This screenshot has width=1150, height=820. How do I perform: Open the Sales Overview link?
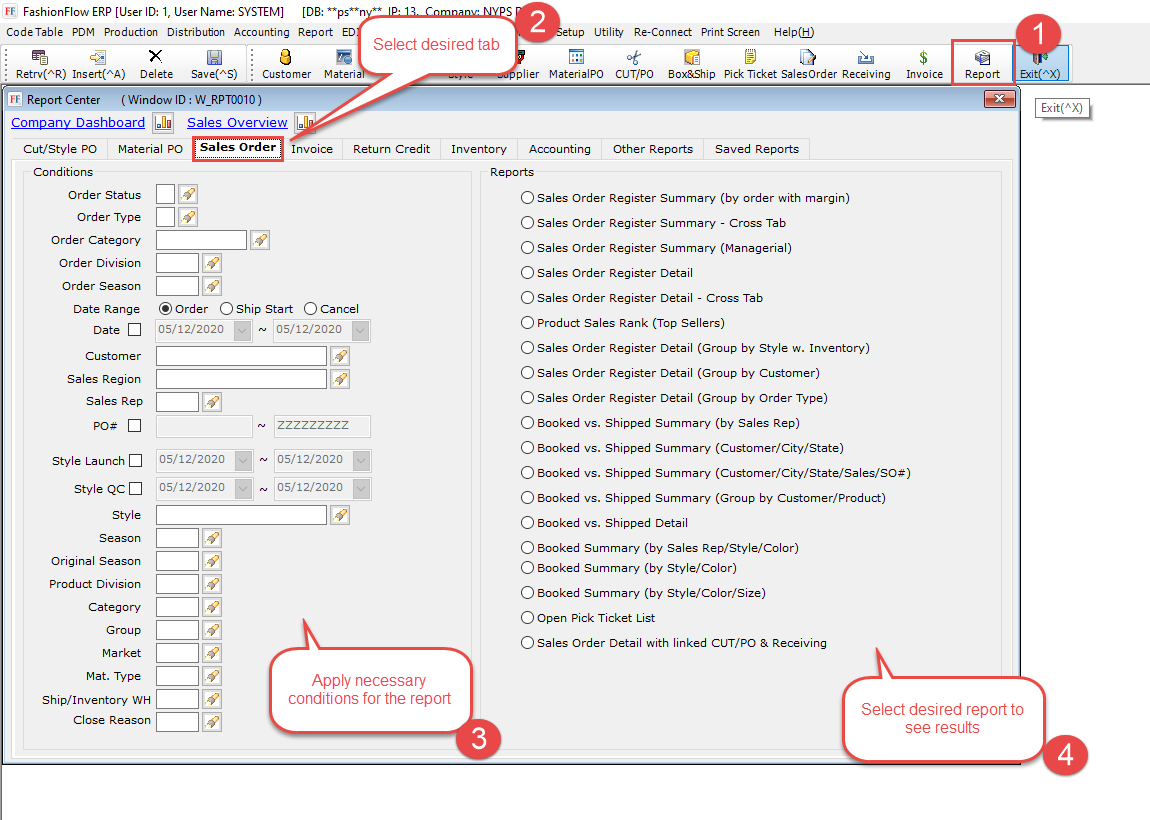tap(237, 123)
